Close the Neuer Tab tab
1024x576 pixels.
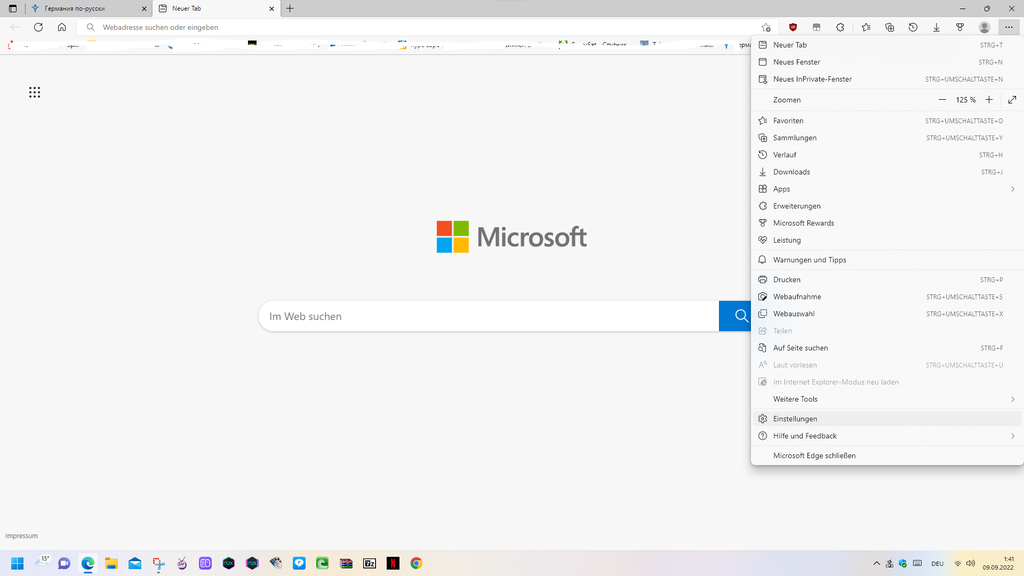272,8
